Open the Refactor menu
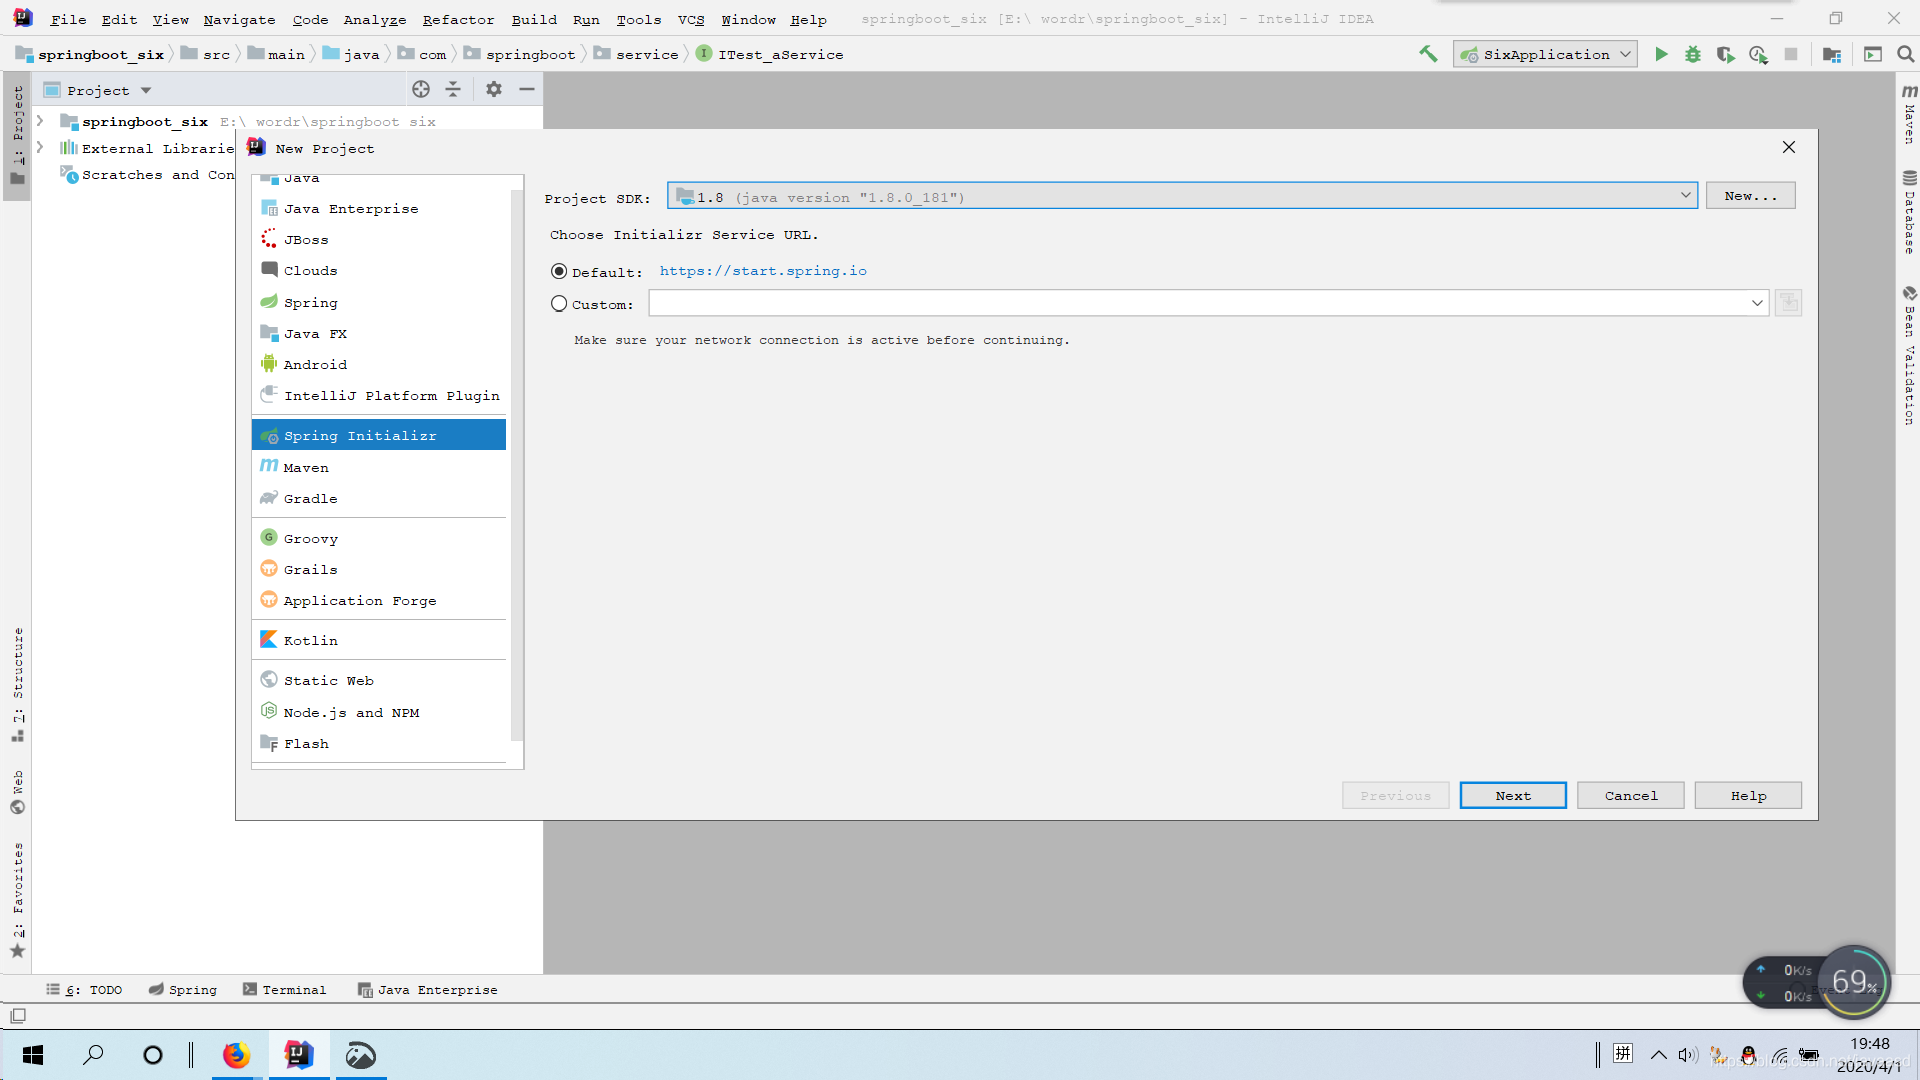1920x1080 pixels. pos(458,19)
